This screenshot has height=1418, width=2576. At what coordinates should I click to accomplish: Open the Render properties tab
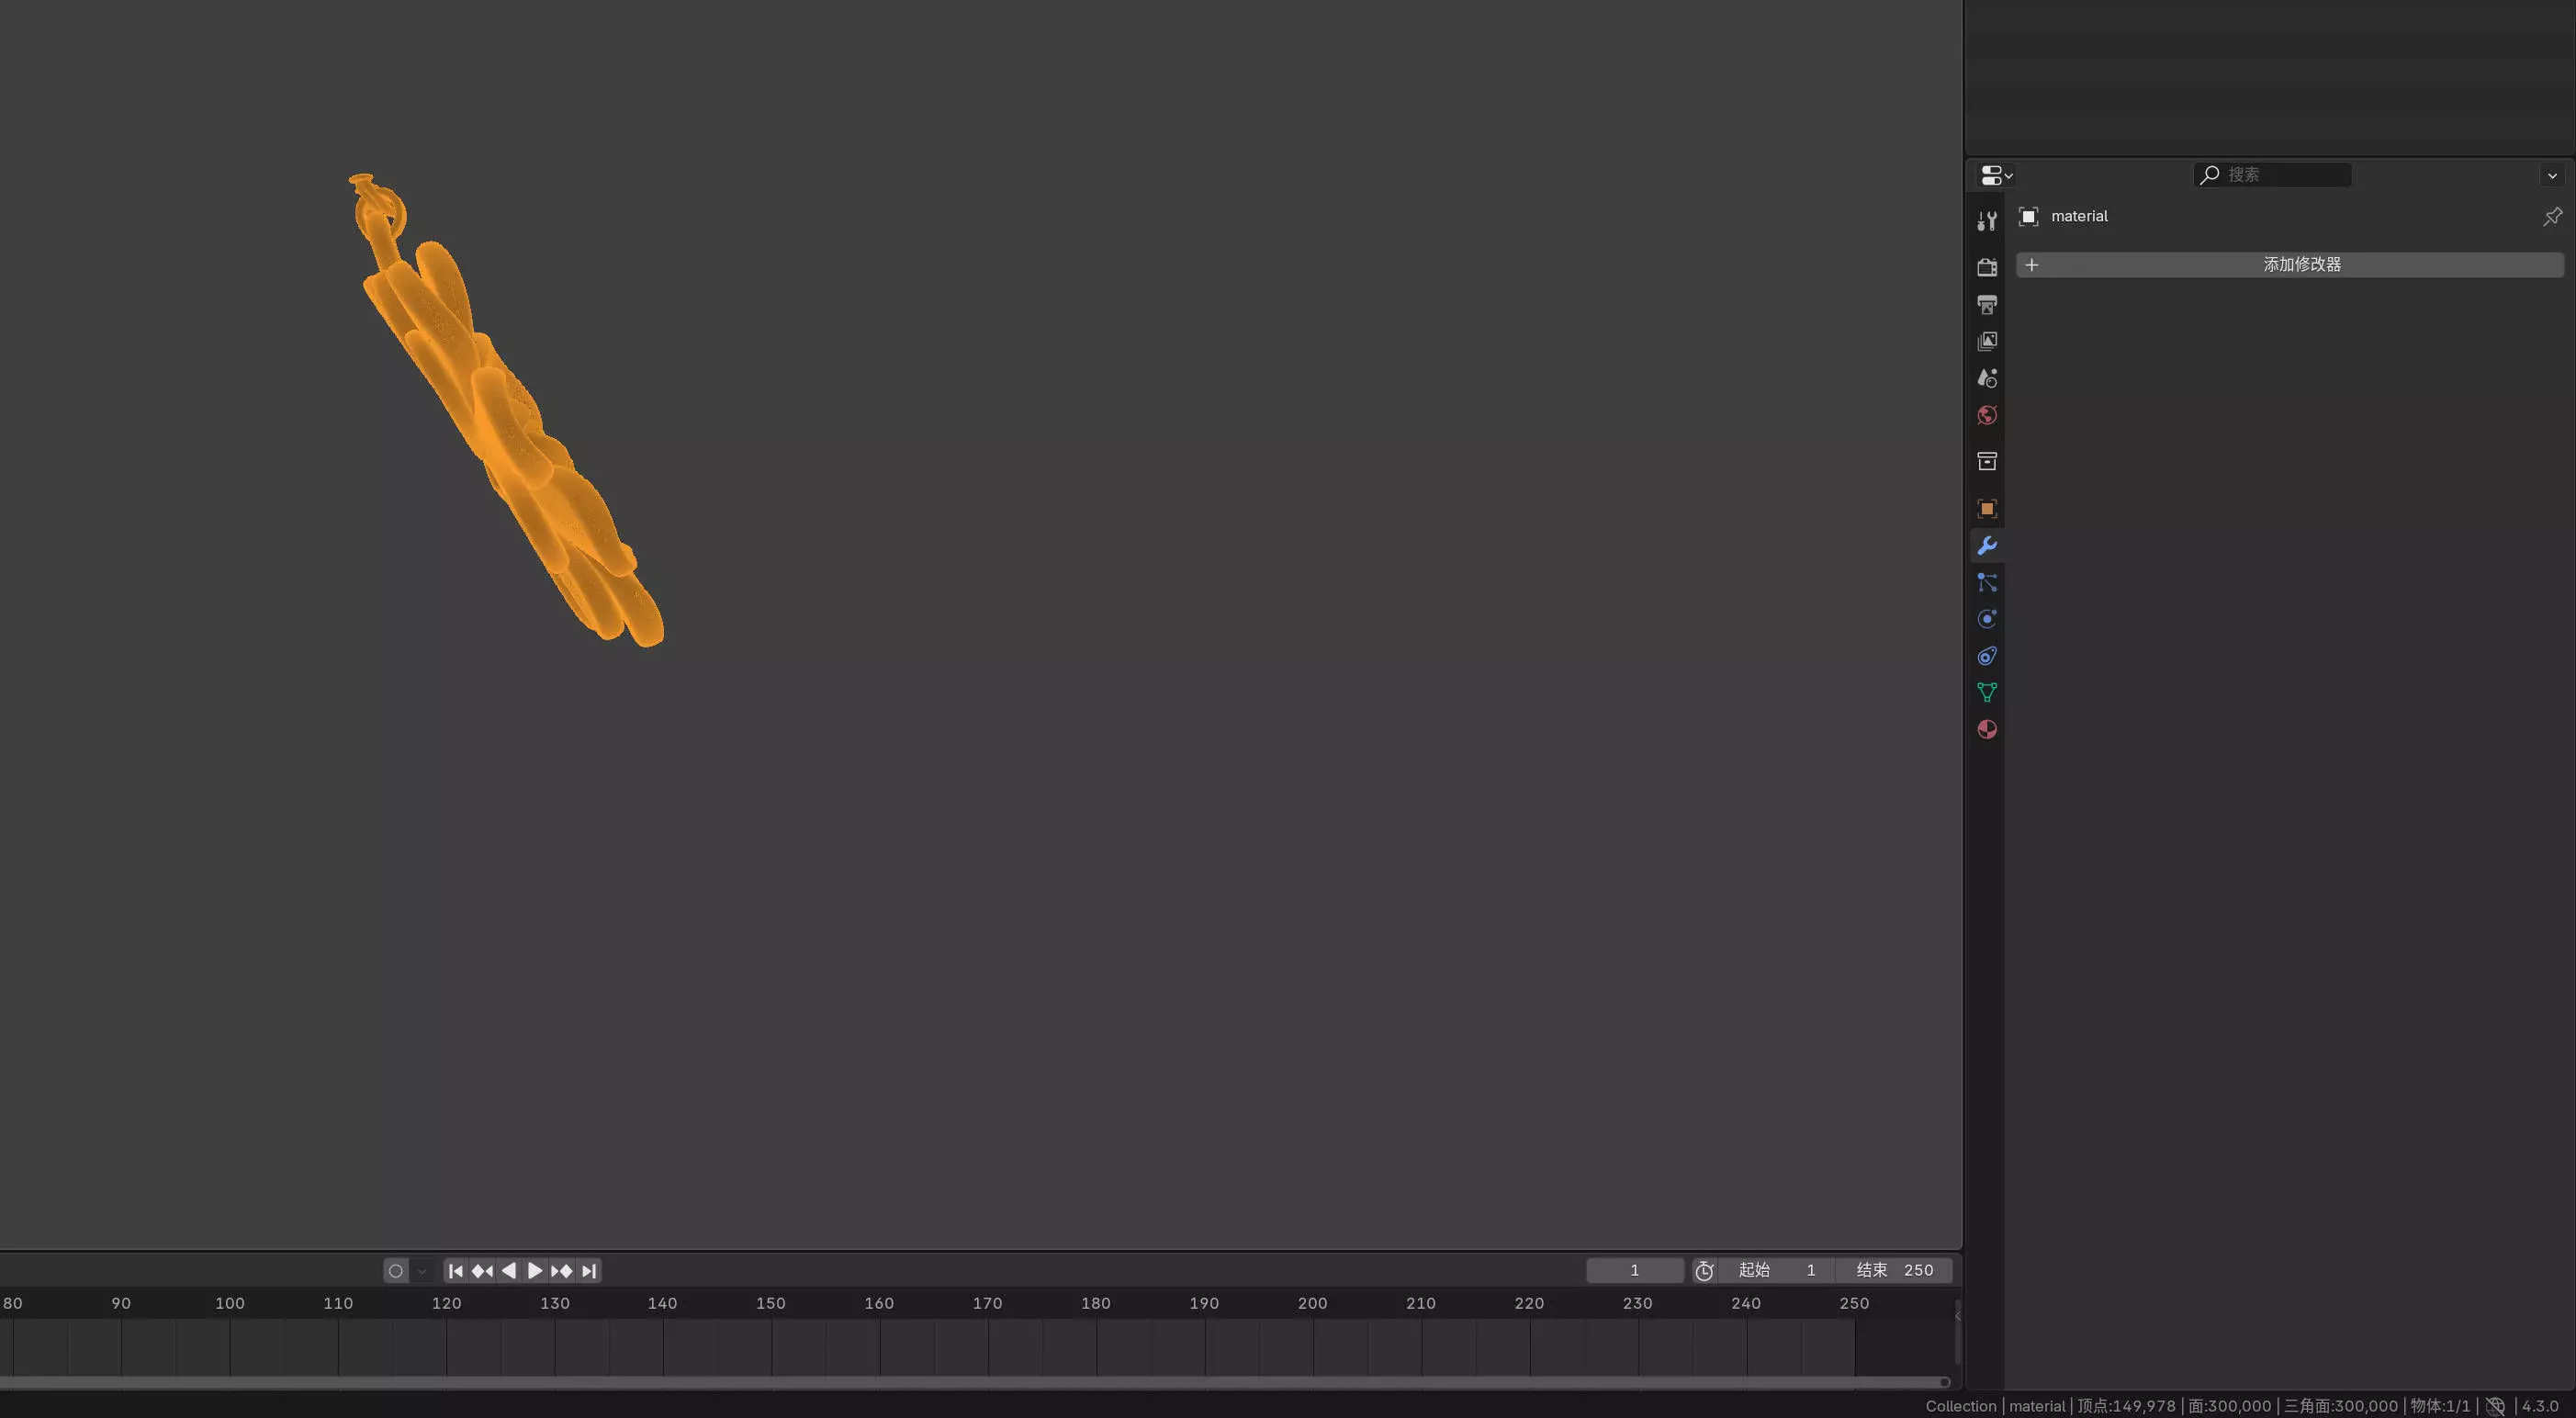pos(1987,267)
